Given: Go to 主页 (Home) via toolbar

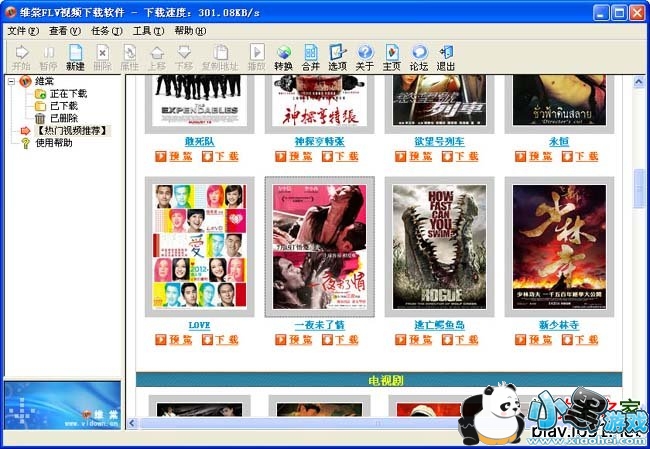Looking at the screenshot, I should coord(392,57).
